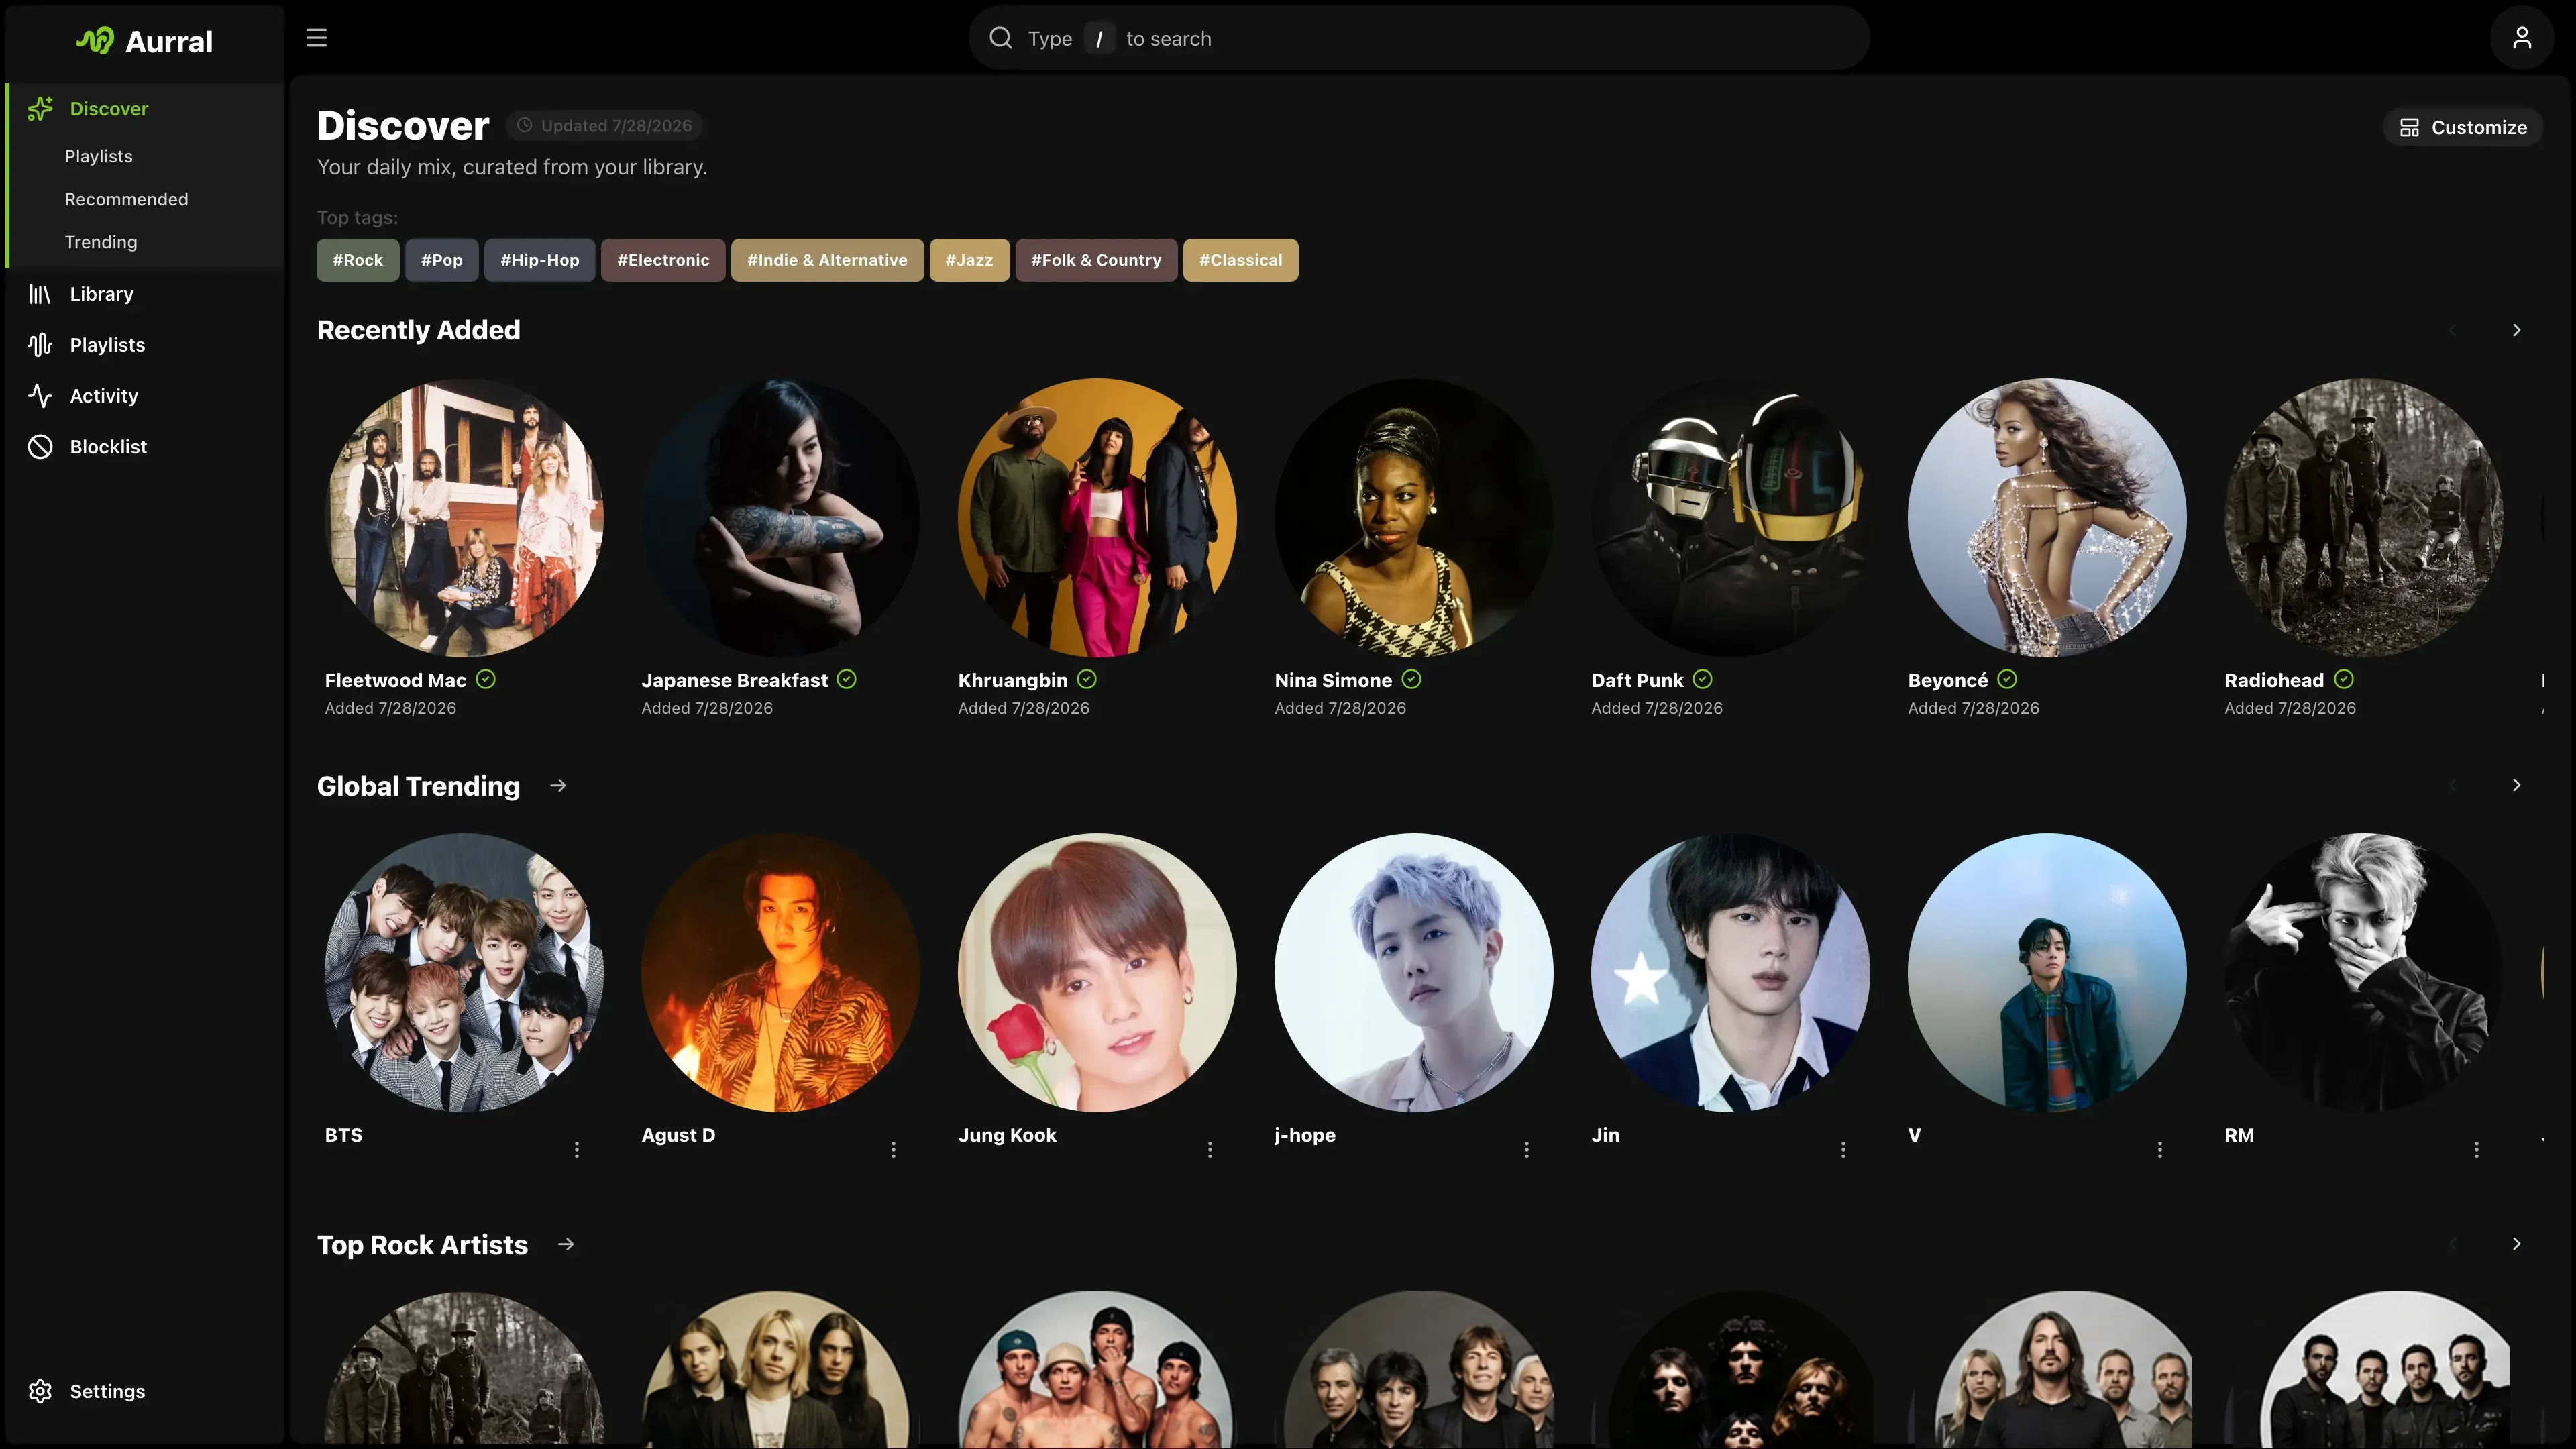Filter by #Classical tag
This screenshot has width=2576, height=1449.
[x=1240, y=260]
